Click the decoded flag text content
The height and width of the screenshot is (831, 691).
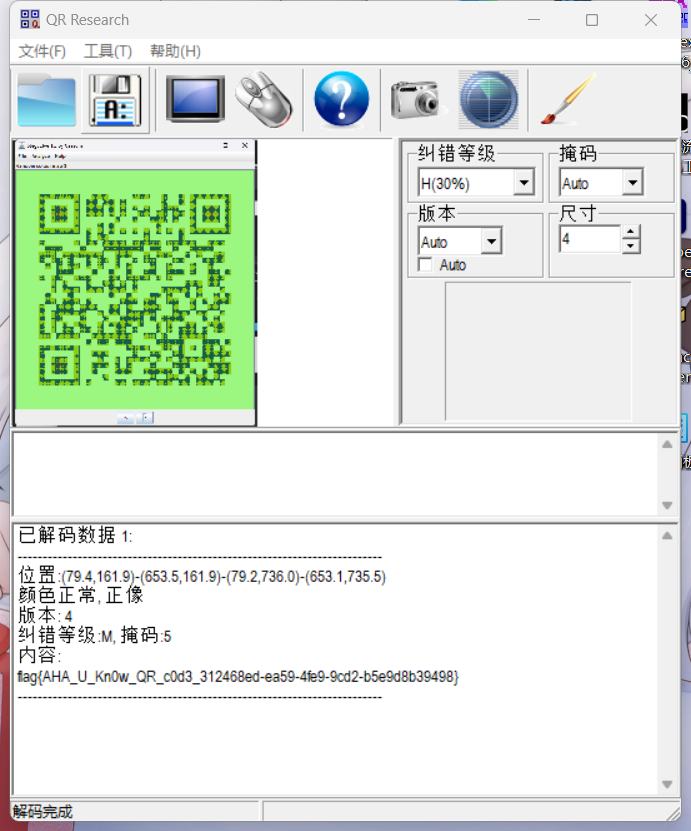pos(238,677)
